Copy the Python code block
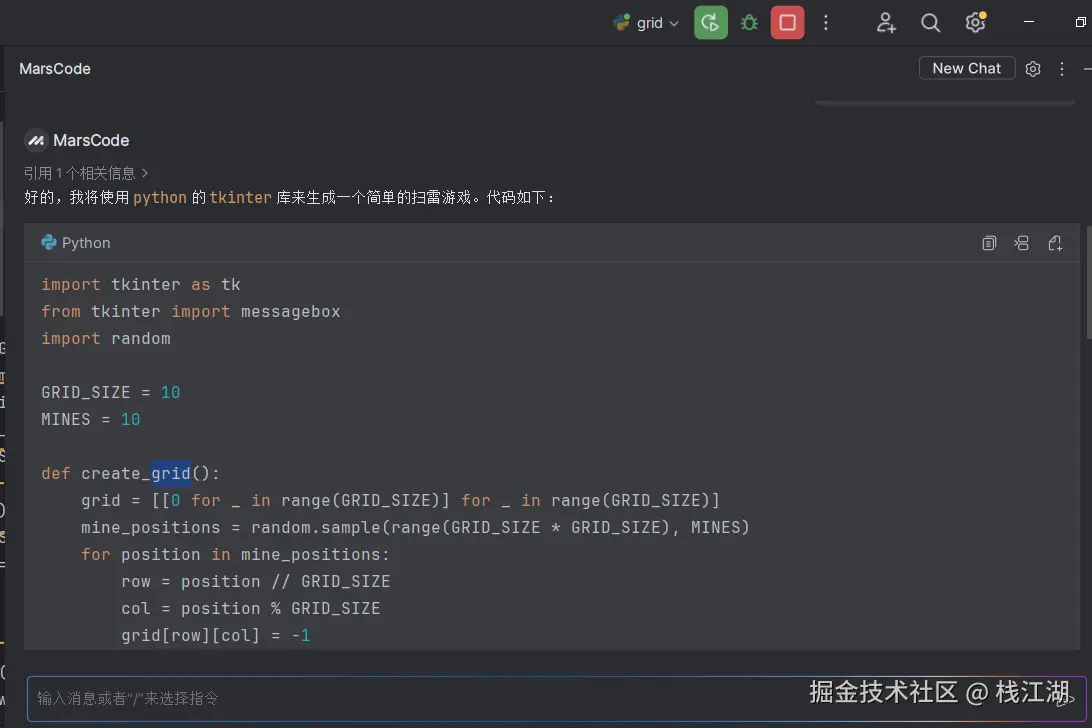The image size is (1092, 728). coord(989,243)
